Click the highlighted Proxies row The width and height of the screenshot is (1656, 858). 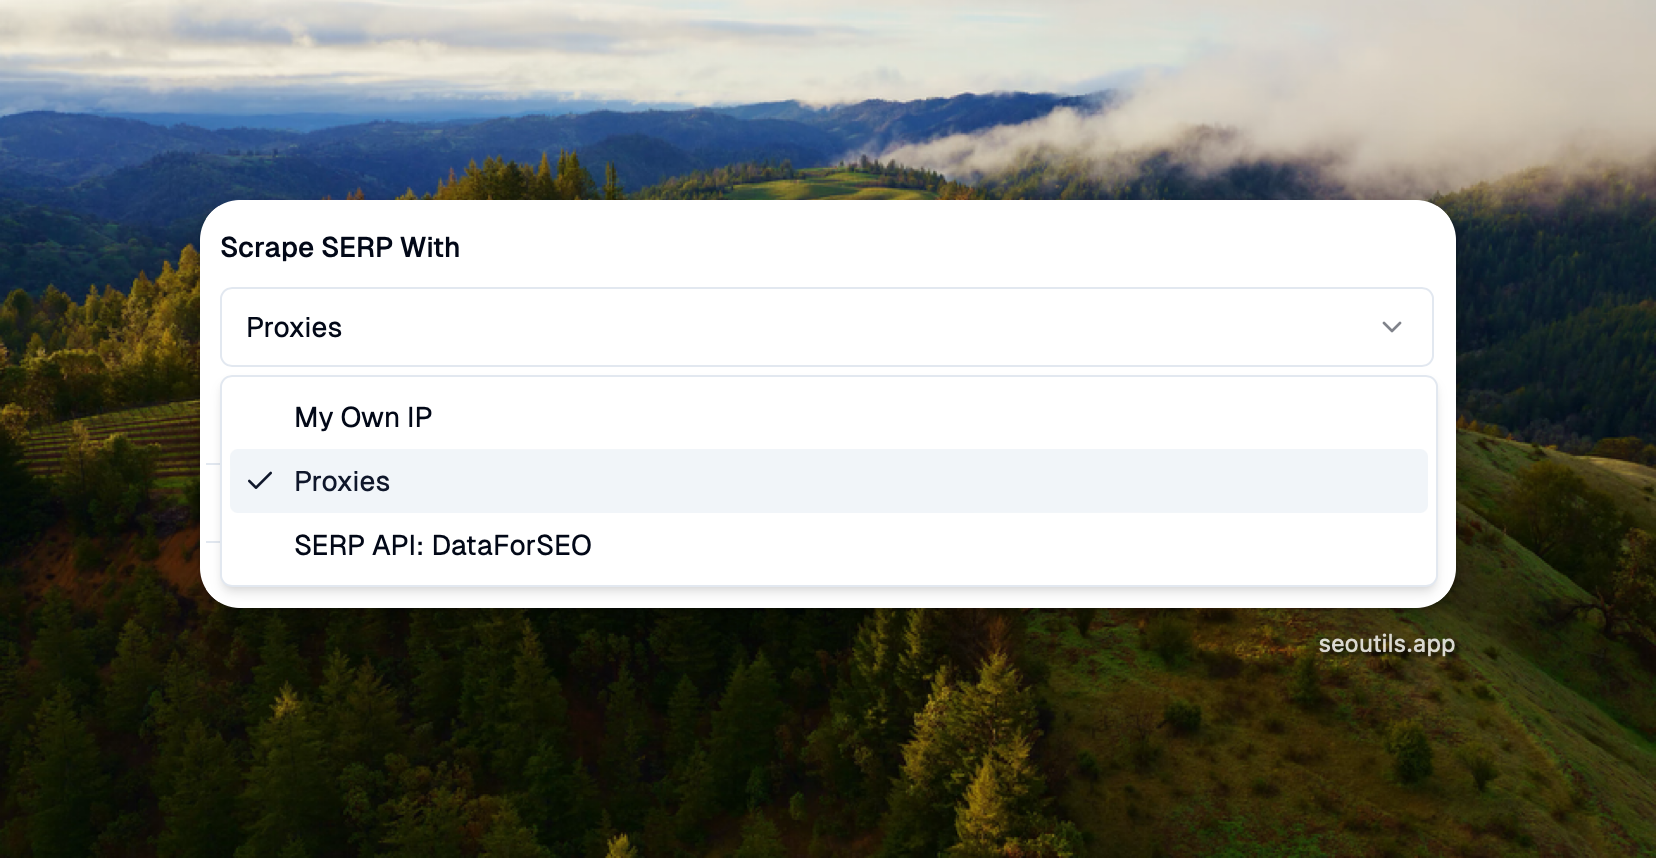pyautogui.click(x=828, y=481)
